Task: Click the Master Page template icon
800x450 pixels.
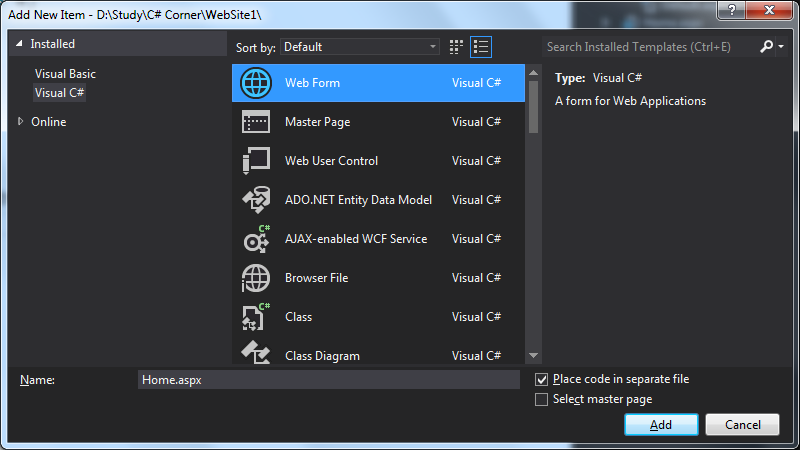Action: [256, 122]
